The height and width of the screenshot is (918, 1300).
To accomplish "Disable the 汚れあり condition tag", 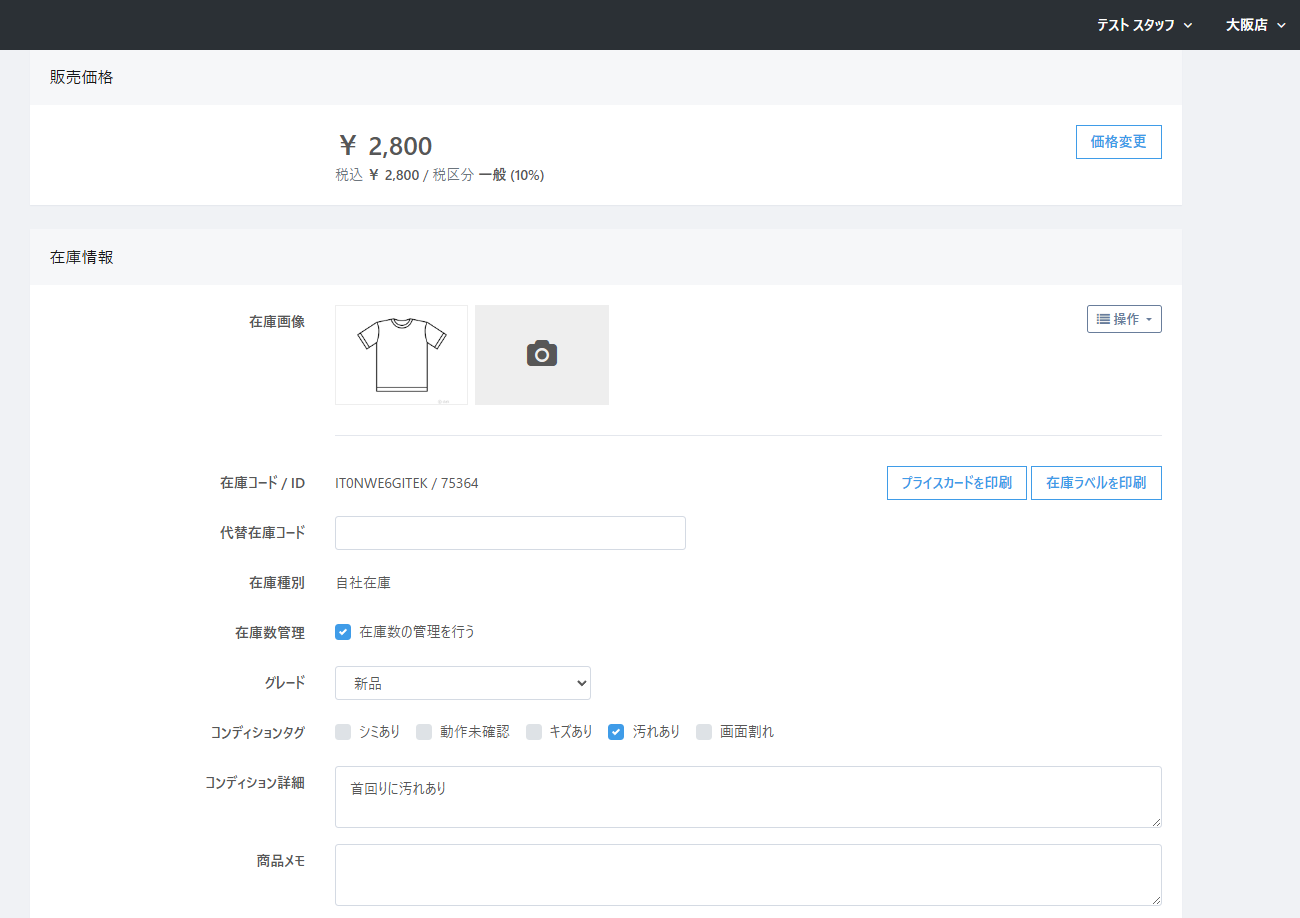I will click(x=616, y=732).
